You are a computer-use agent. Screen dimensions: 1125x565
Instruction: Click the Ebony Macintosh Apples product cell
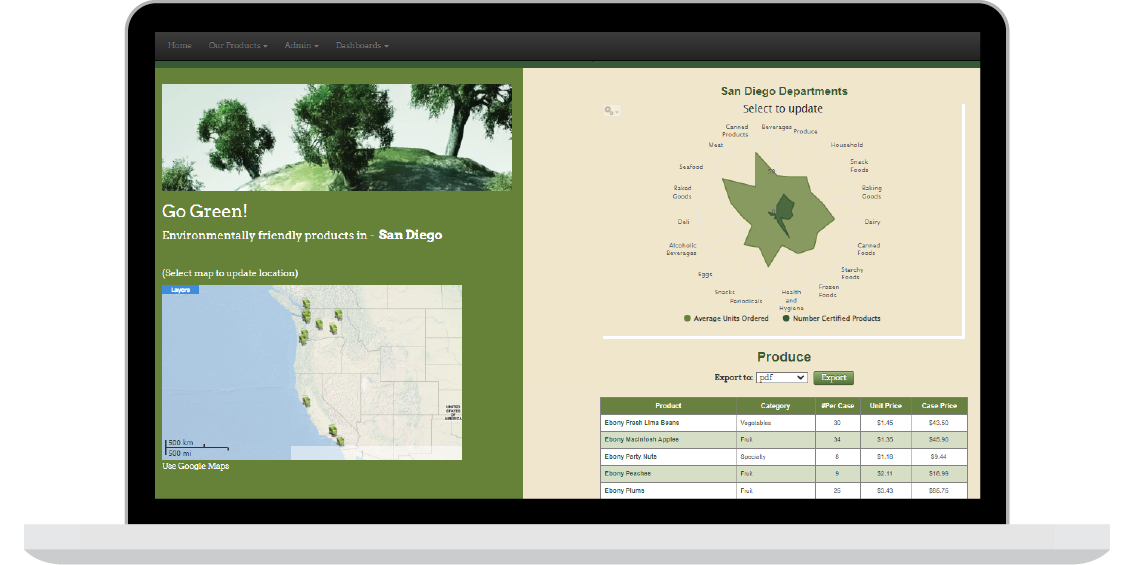(x=668, y=439)
